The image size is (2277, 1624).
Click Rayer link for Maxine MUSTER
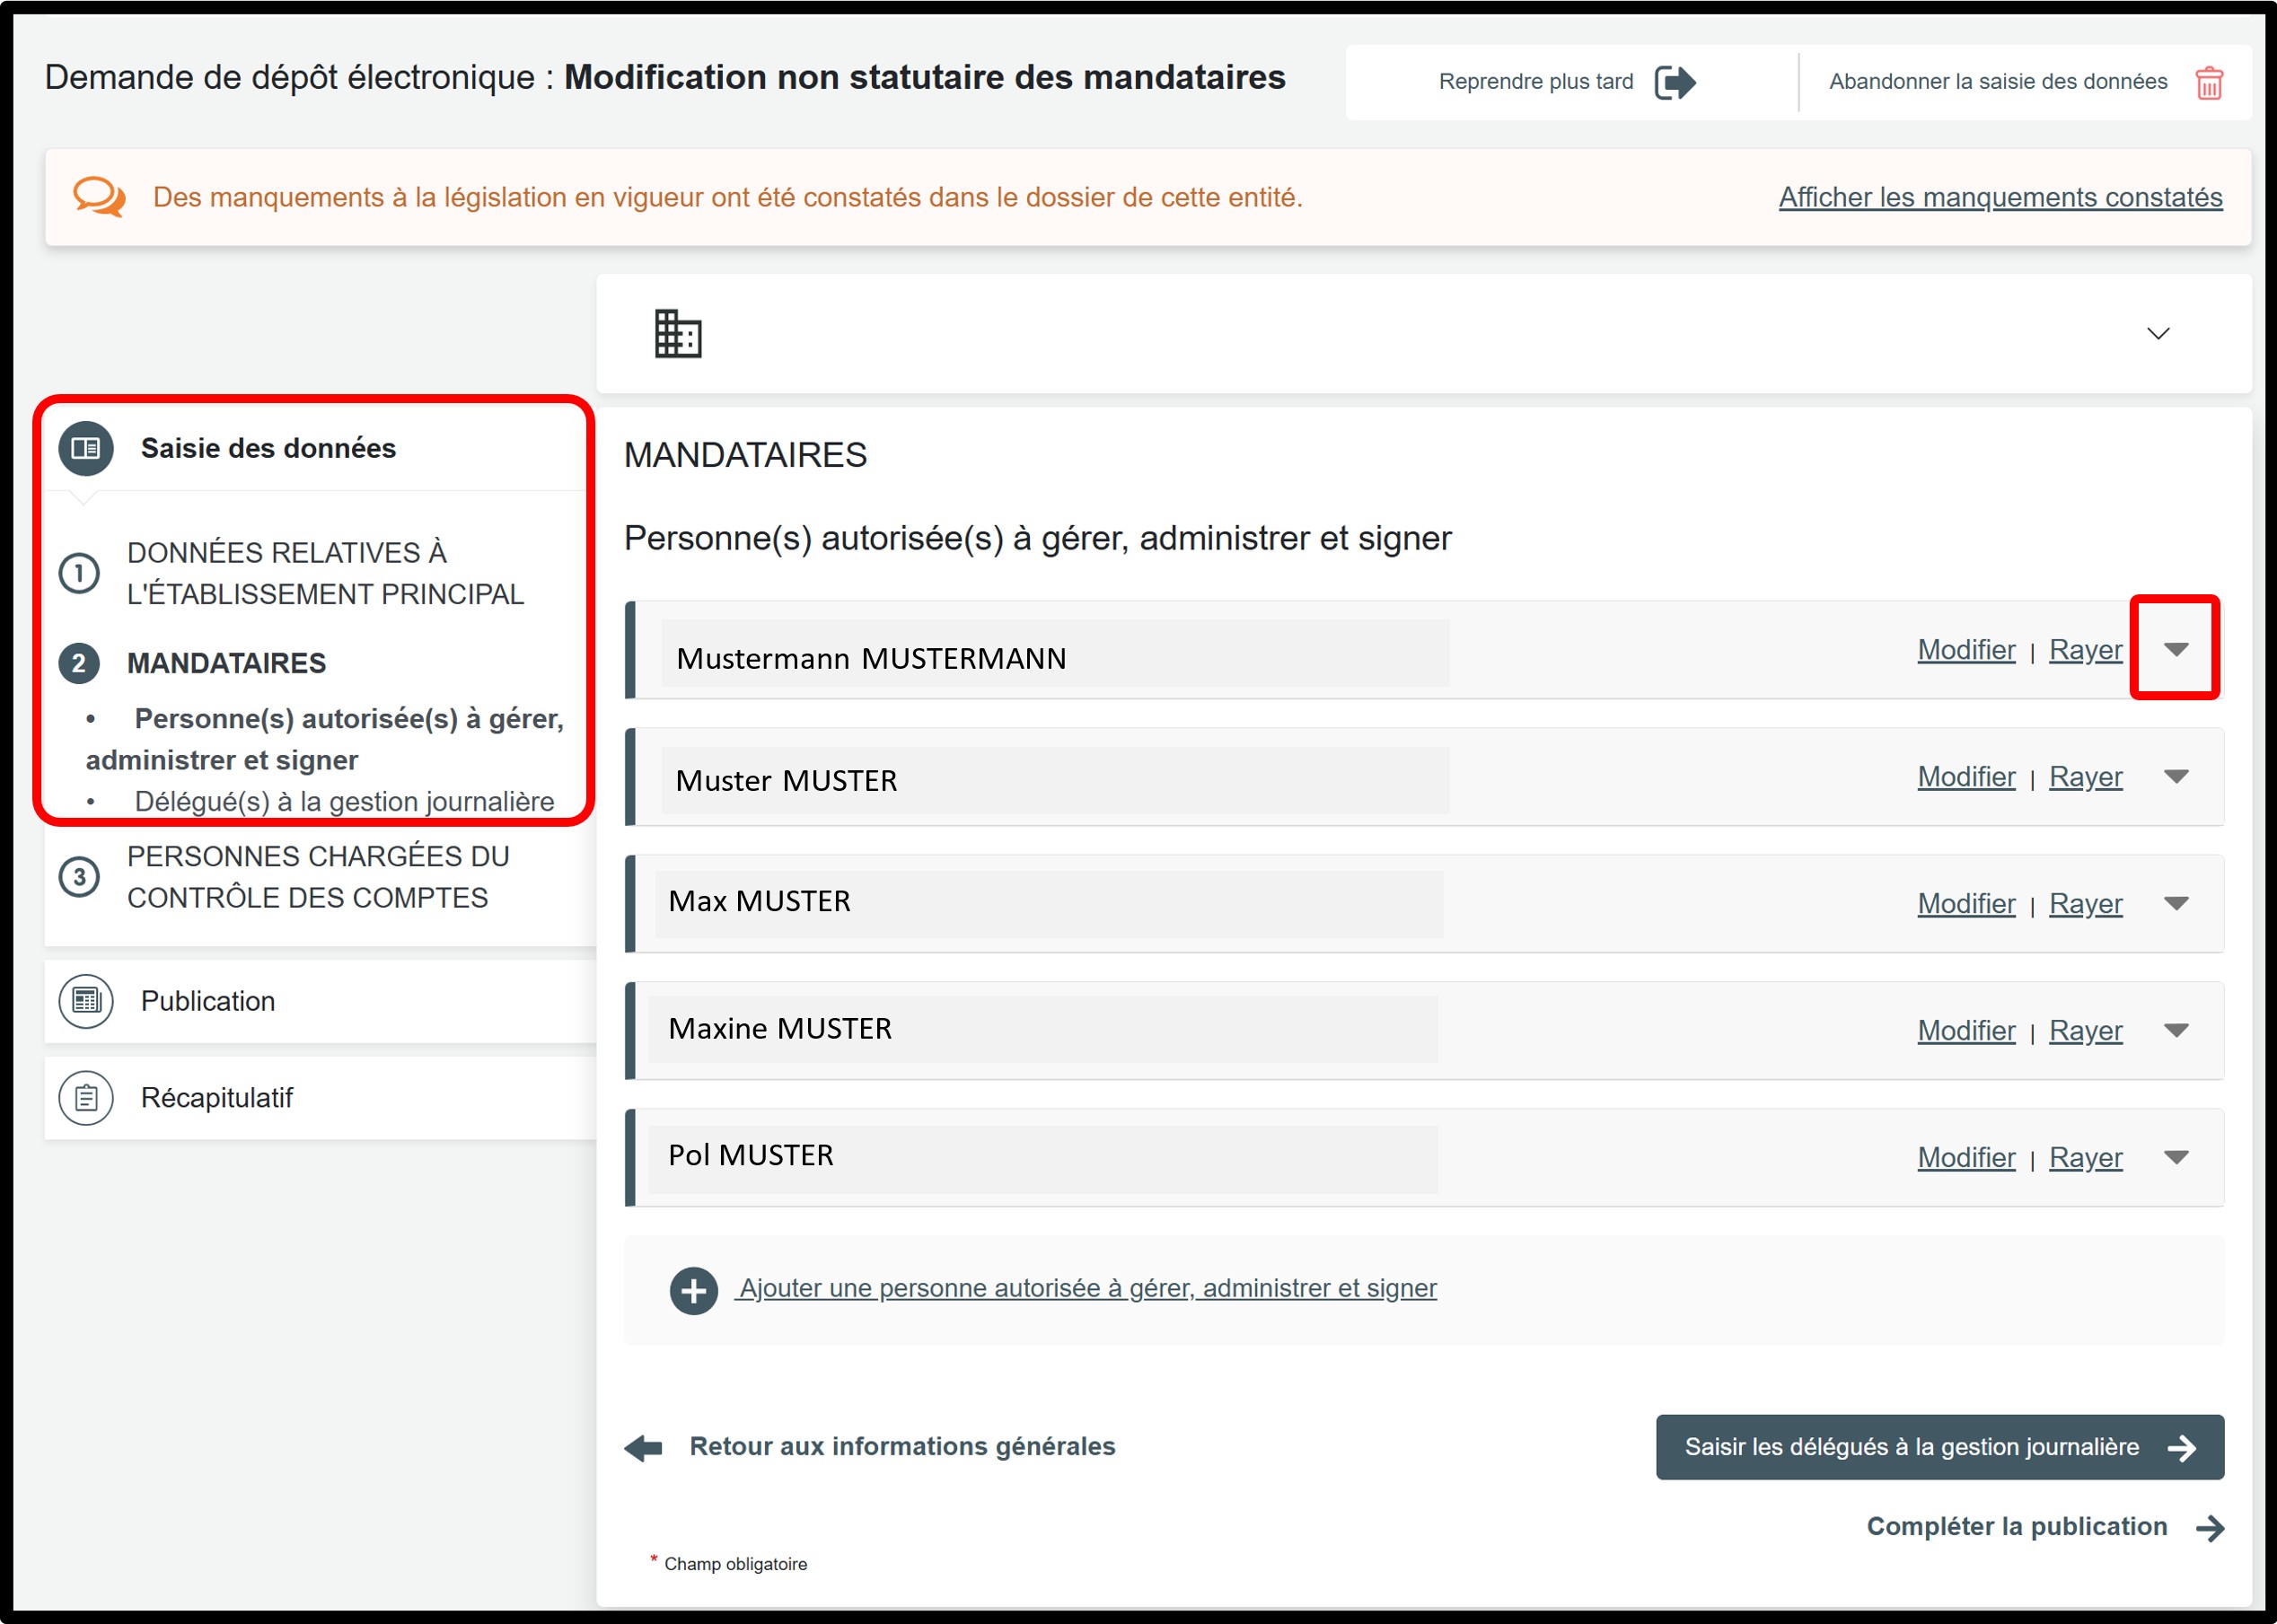[x=2085, y=1031]
